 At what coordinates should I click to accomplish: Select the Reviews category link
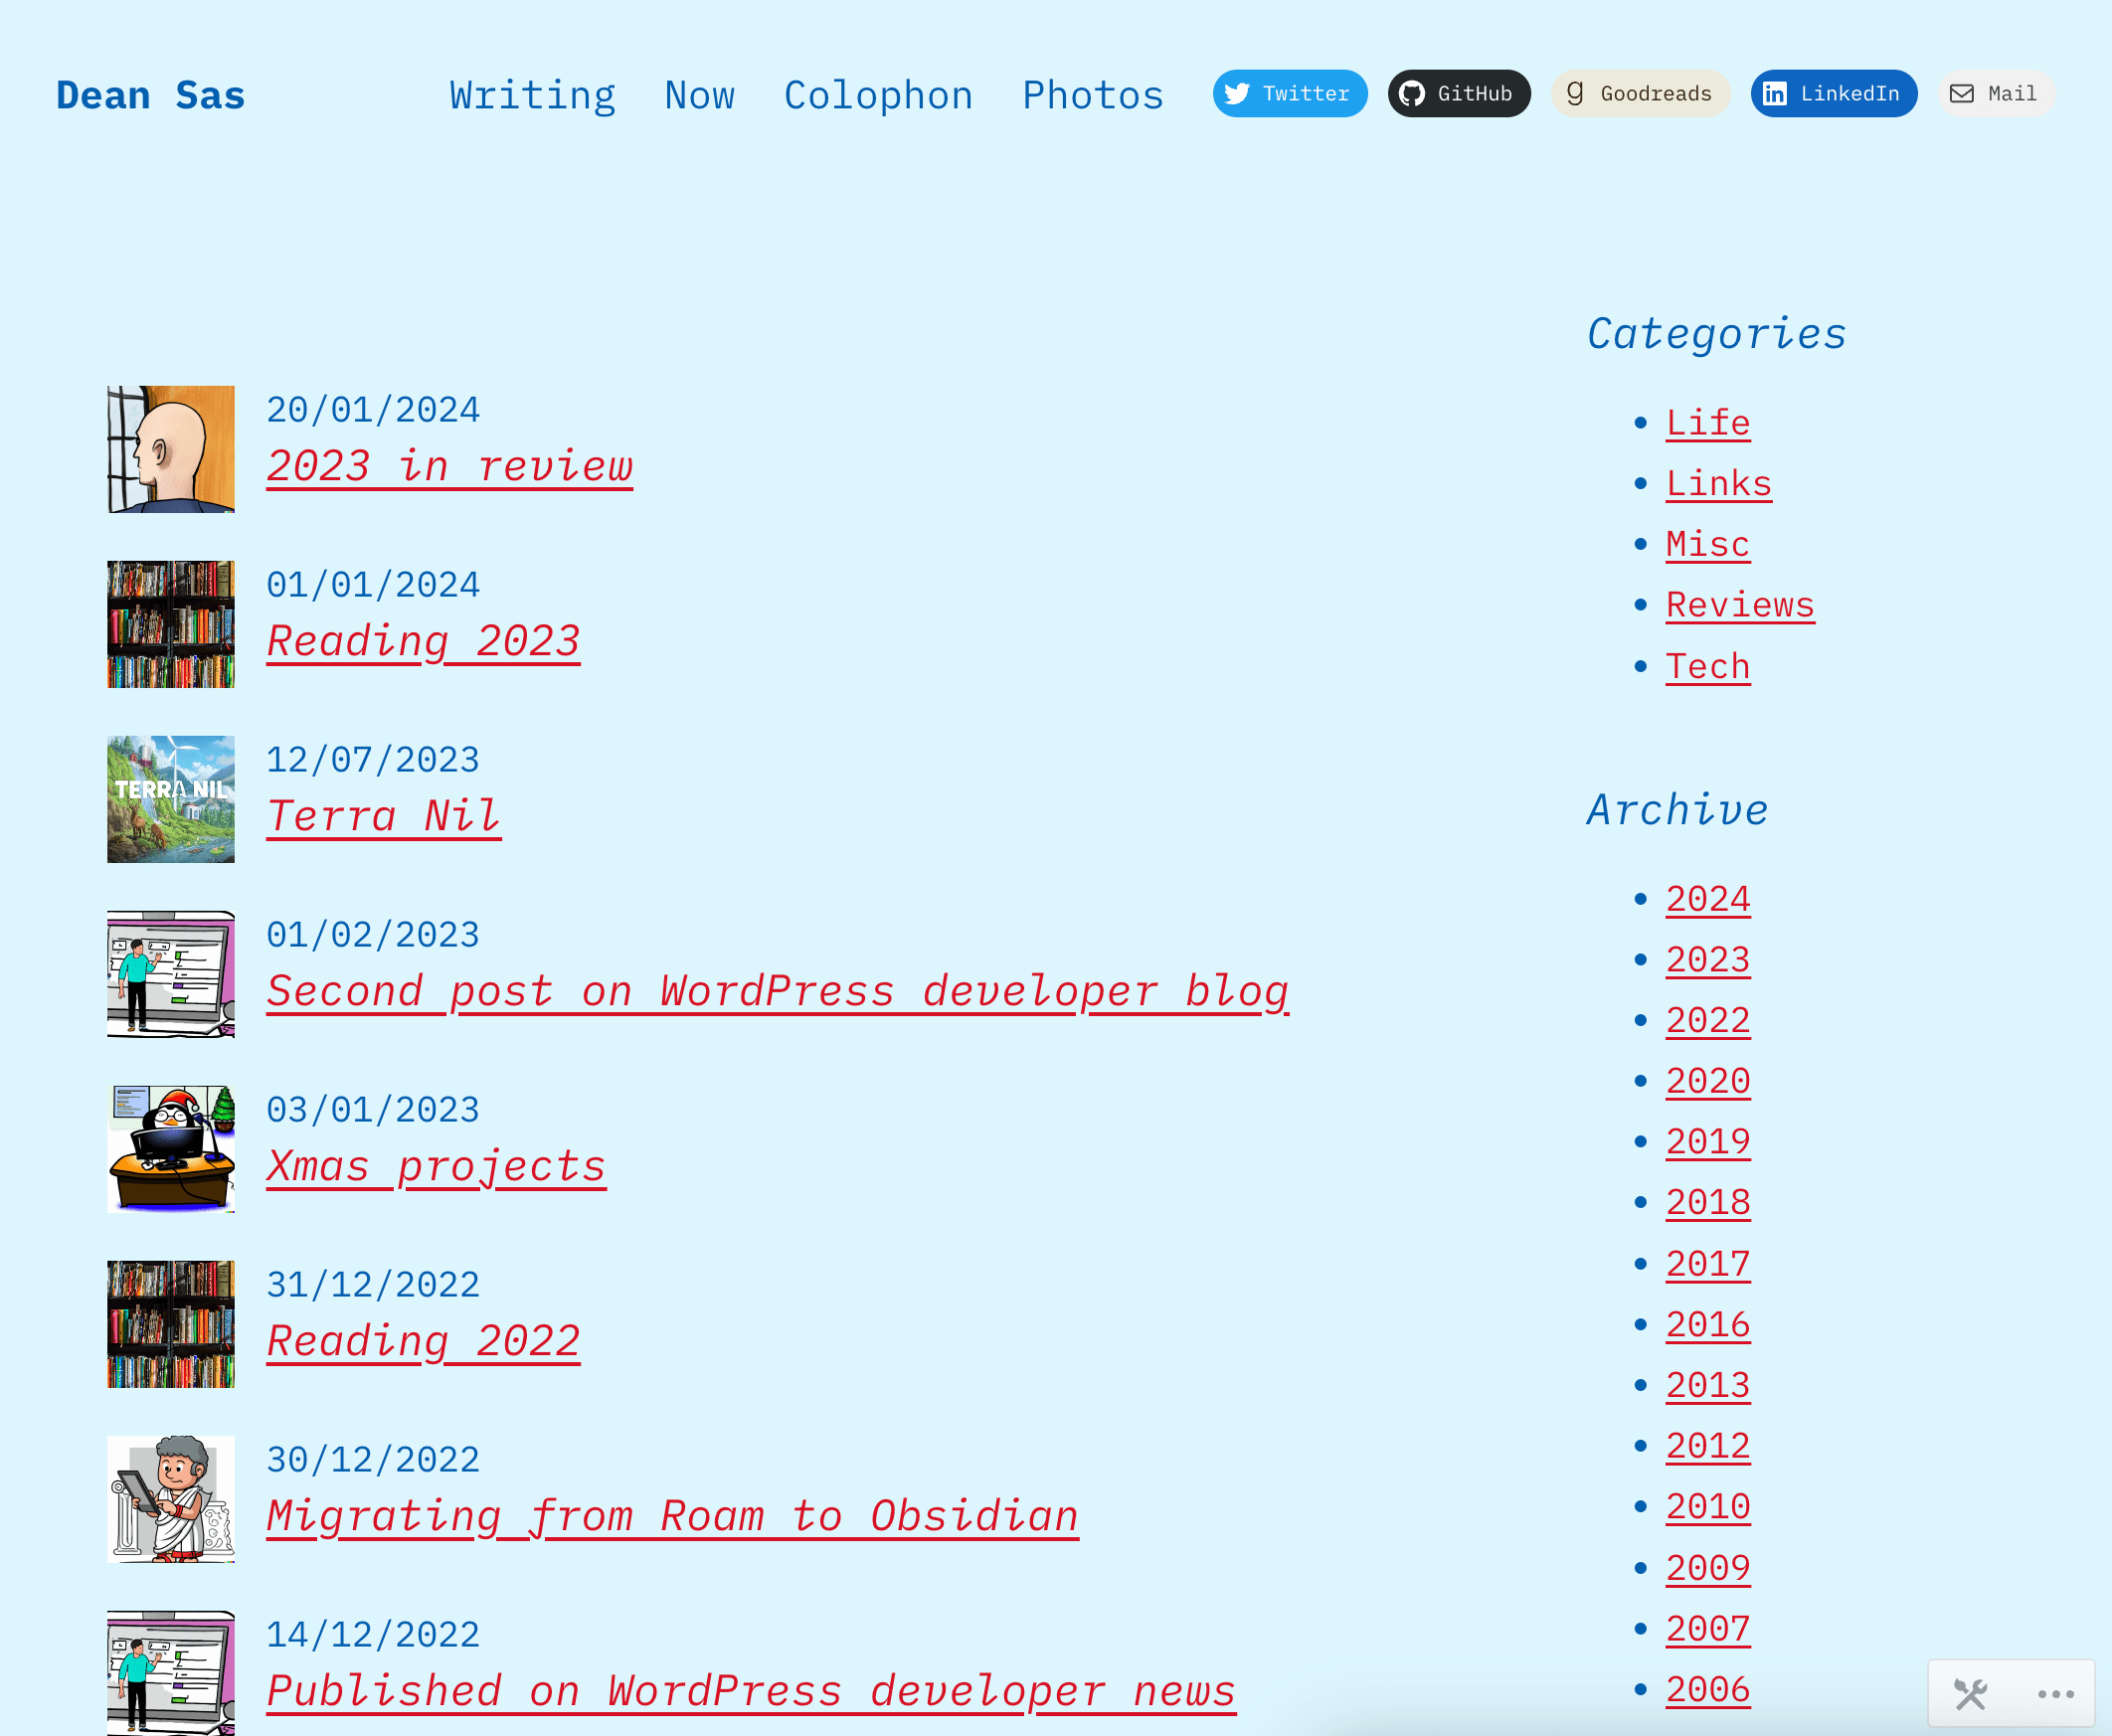coord(1739,605)
